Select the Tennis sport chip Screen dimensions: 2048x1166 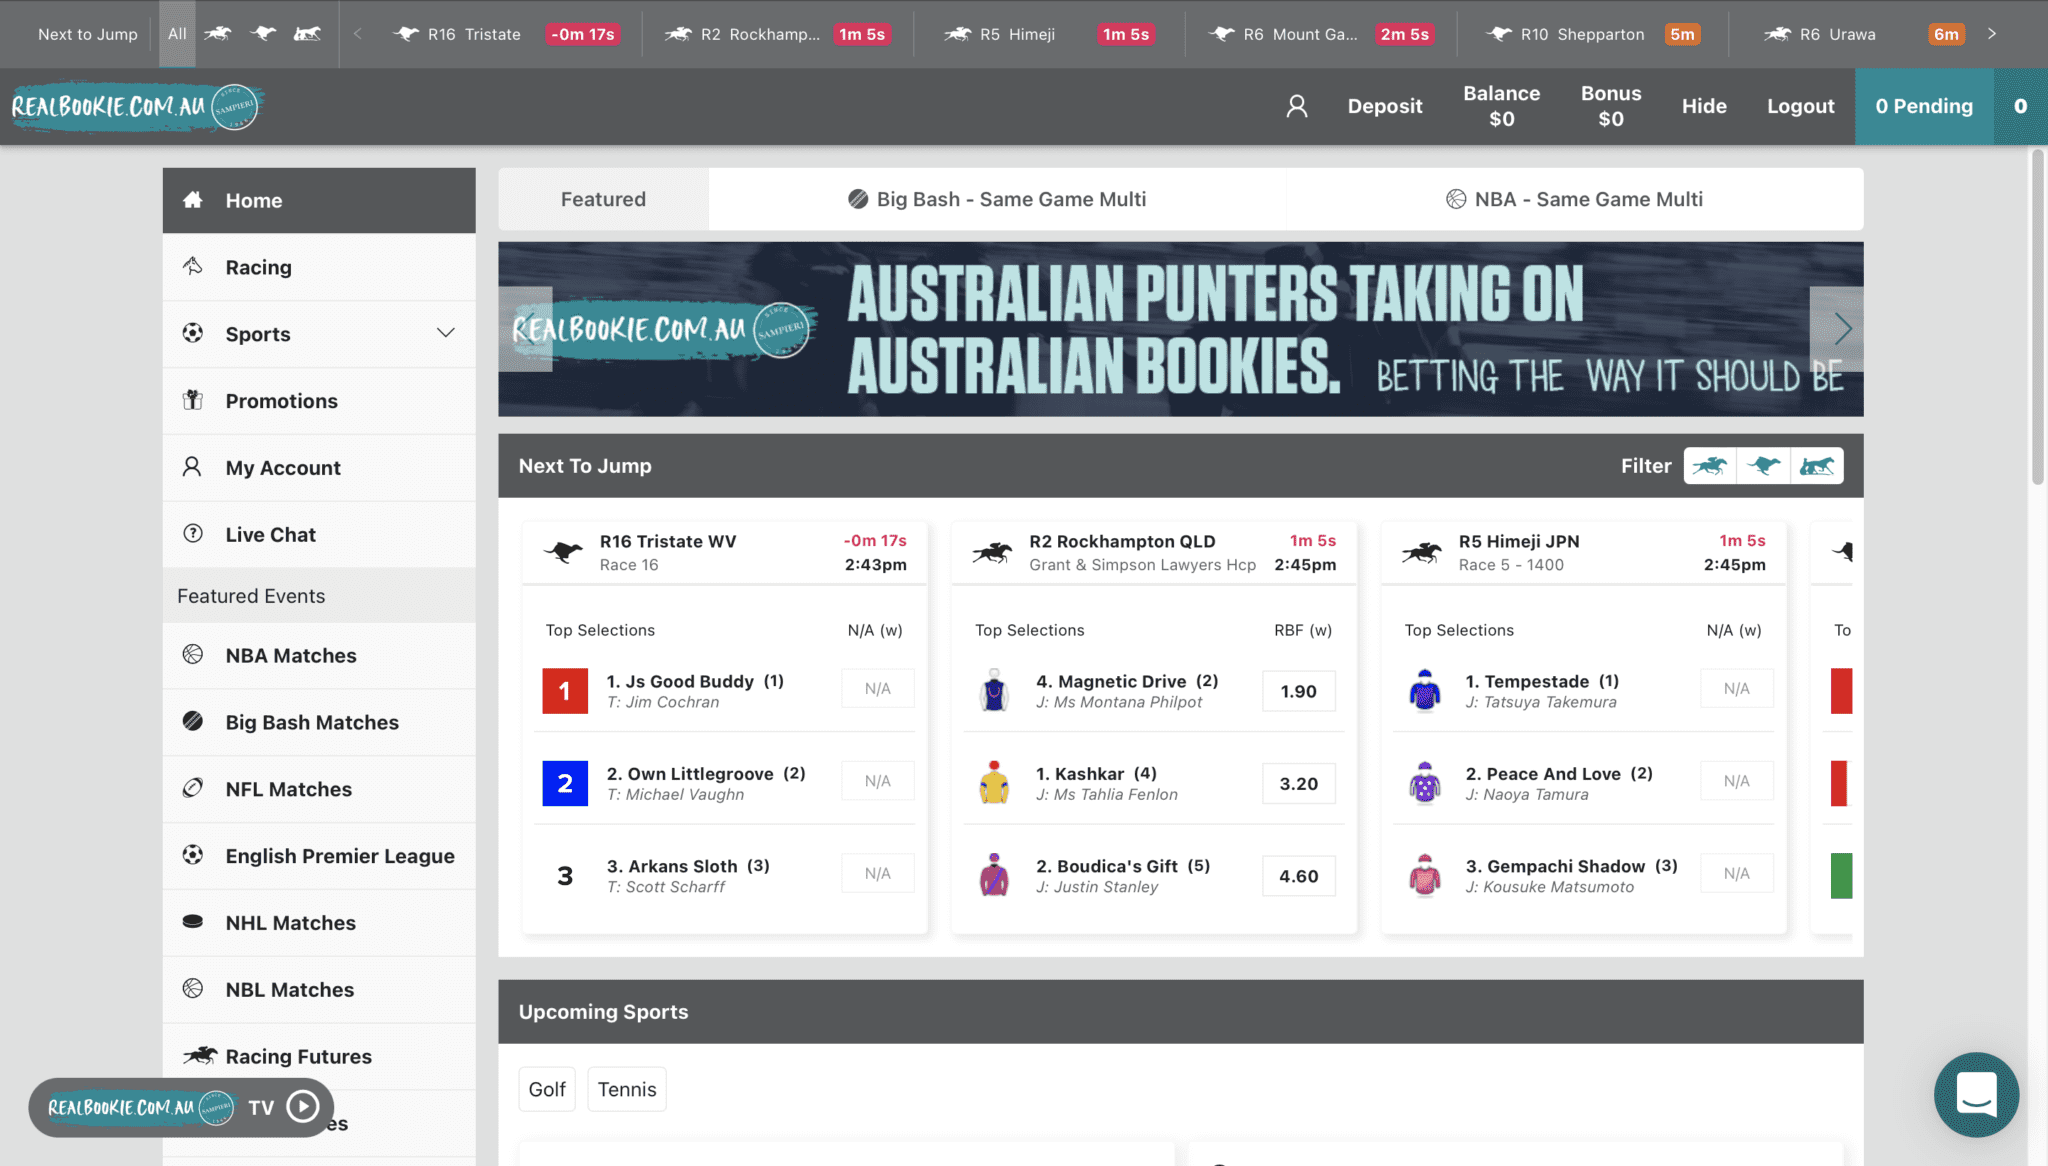coord(627,1089)
